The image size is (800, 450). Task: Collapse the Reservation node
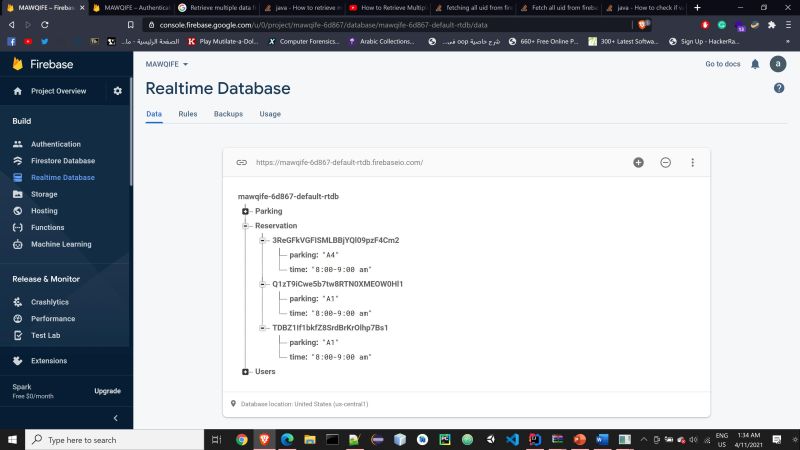pyautogui.click(x=245, y=226)
